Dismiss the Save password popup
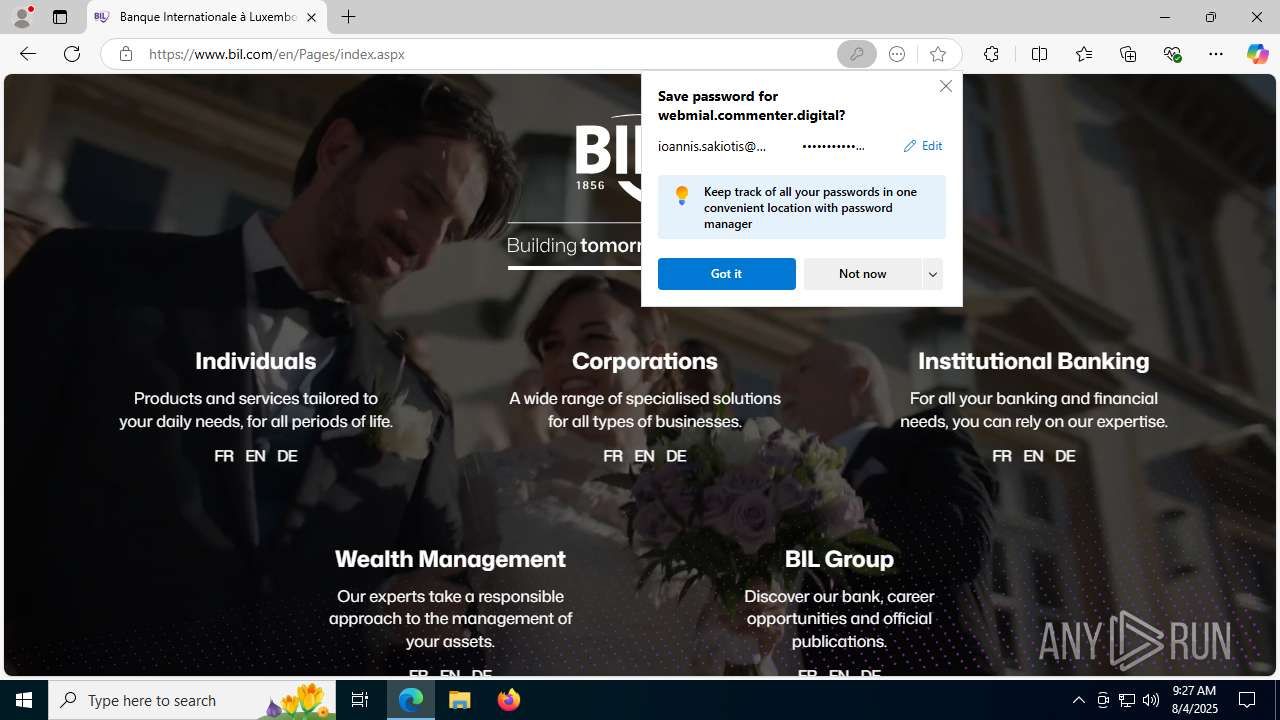 pos(945,86)
